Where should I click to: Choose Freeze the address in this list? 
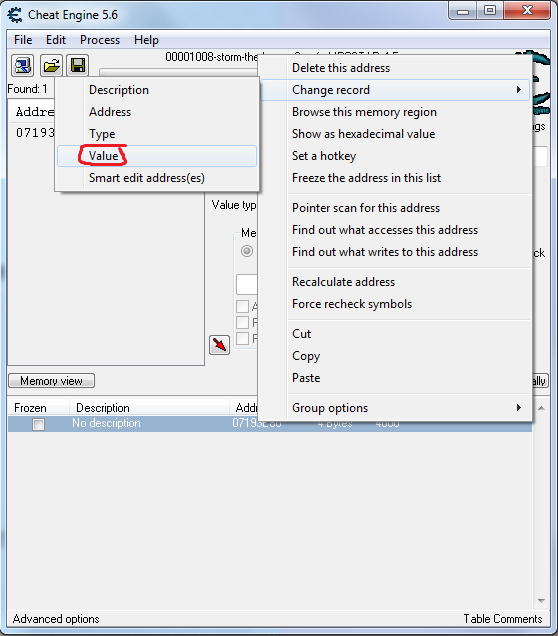point(395,178)
